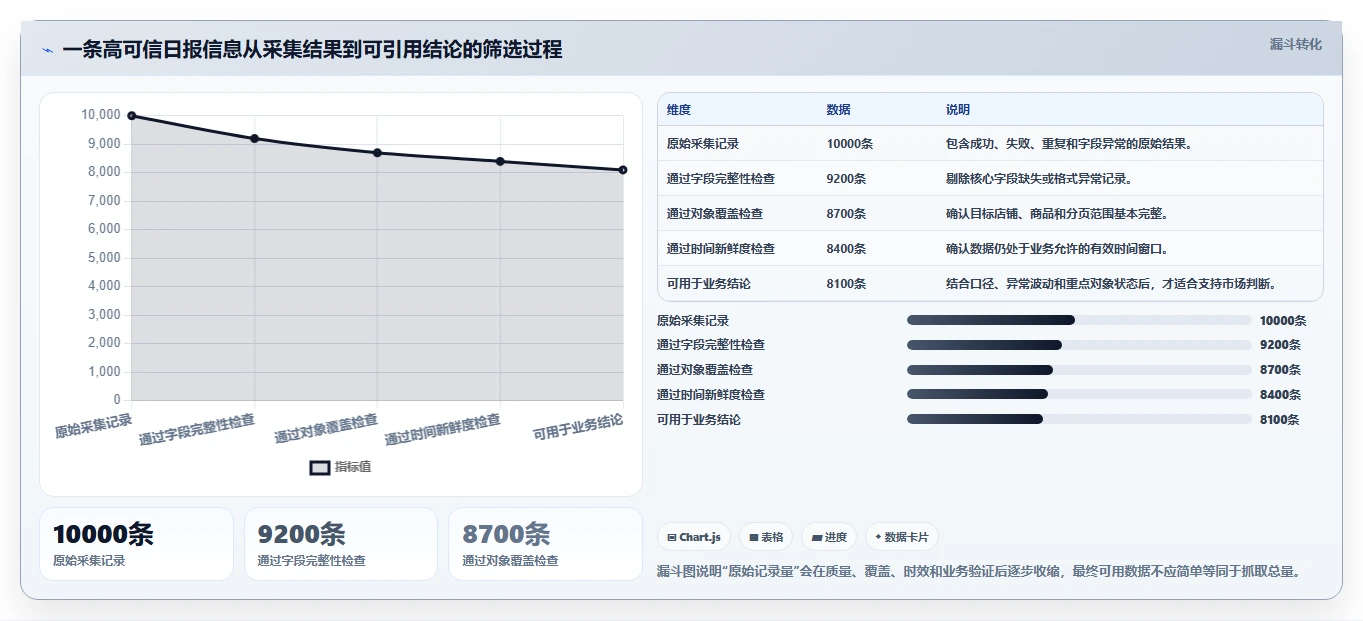Viewport: 1363px width, 621px height.
Task: Select the 进度 chip
Action: point(829,537)
